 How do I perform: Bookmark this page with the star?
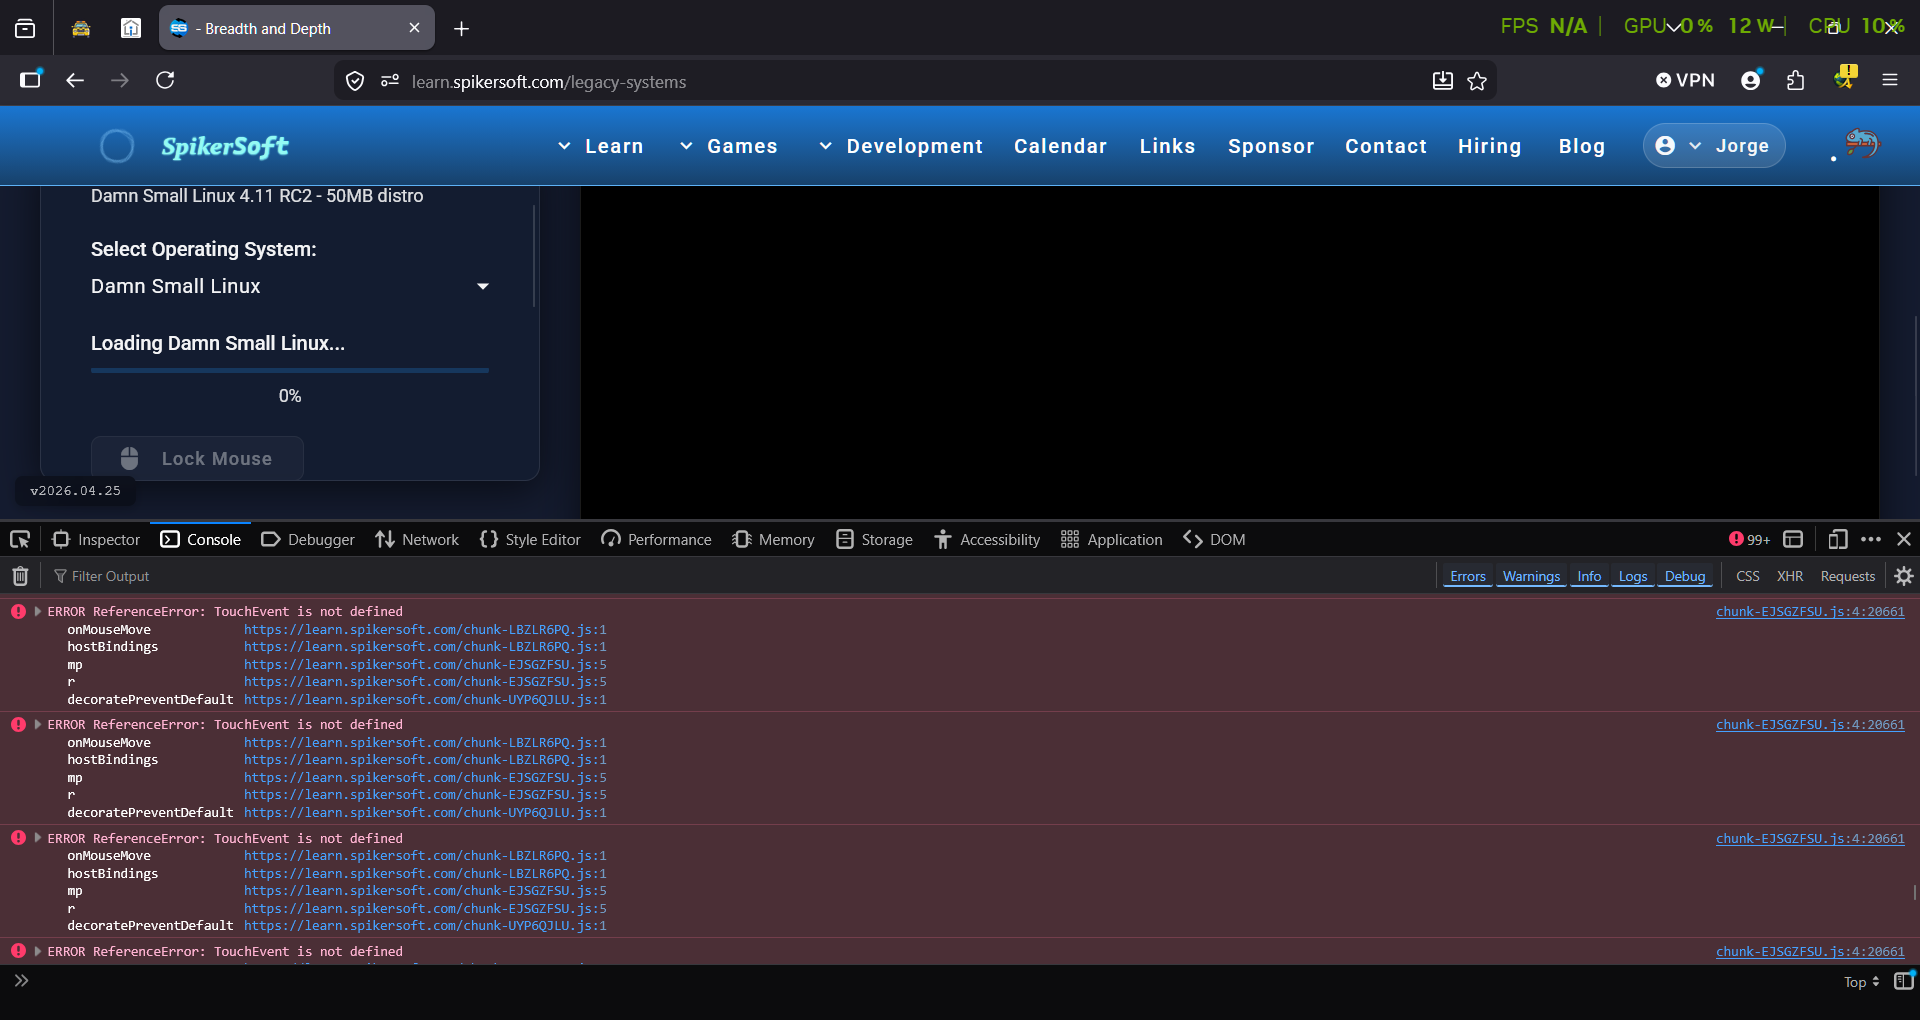point(1477,81)
